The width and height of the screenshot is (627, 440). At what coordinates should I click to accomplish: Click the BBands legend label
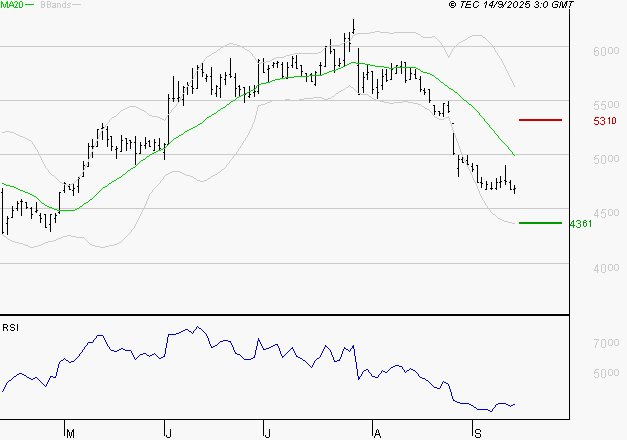[x=55, y=6]
